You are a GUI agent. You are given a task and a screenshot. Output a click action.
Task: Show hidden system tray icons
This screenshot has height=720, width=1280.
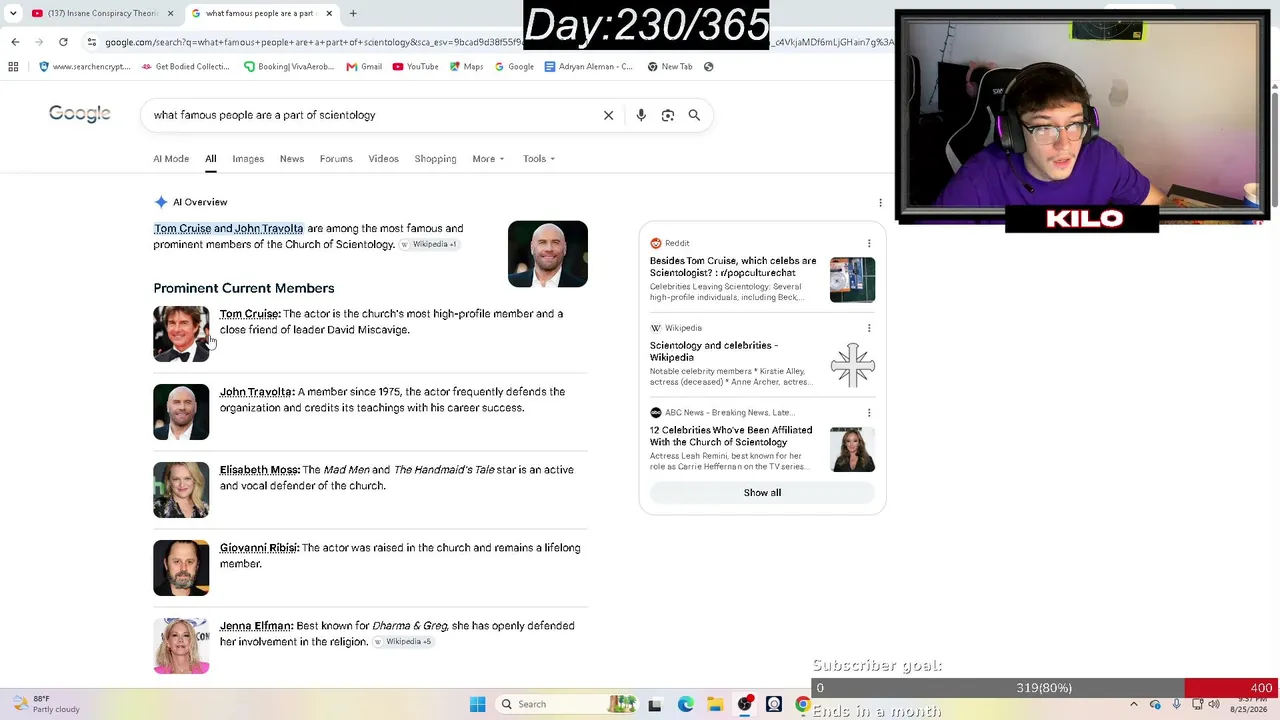[1133, 704]
